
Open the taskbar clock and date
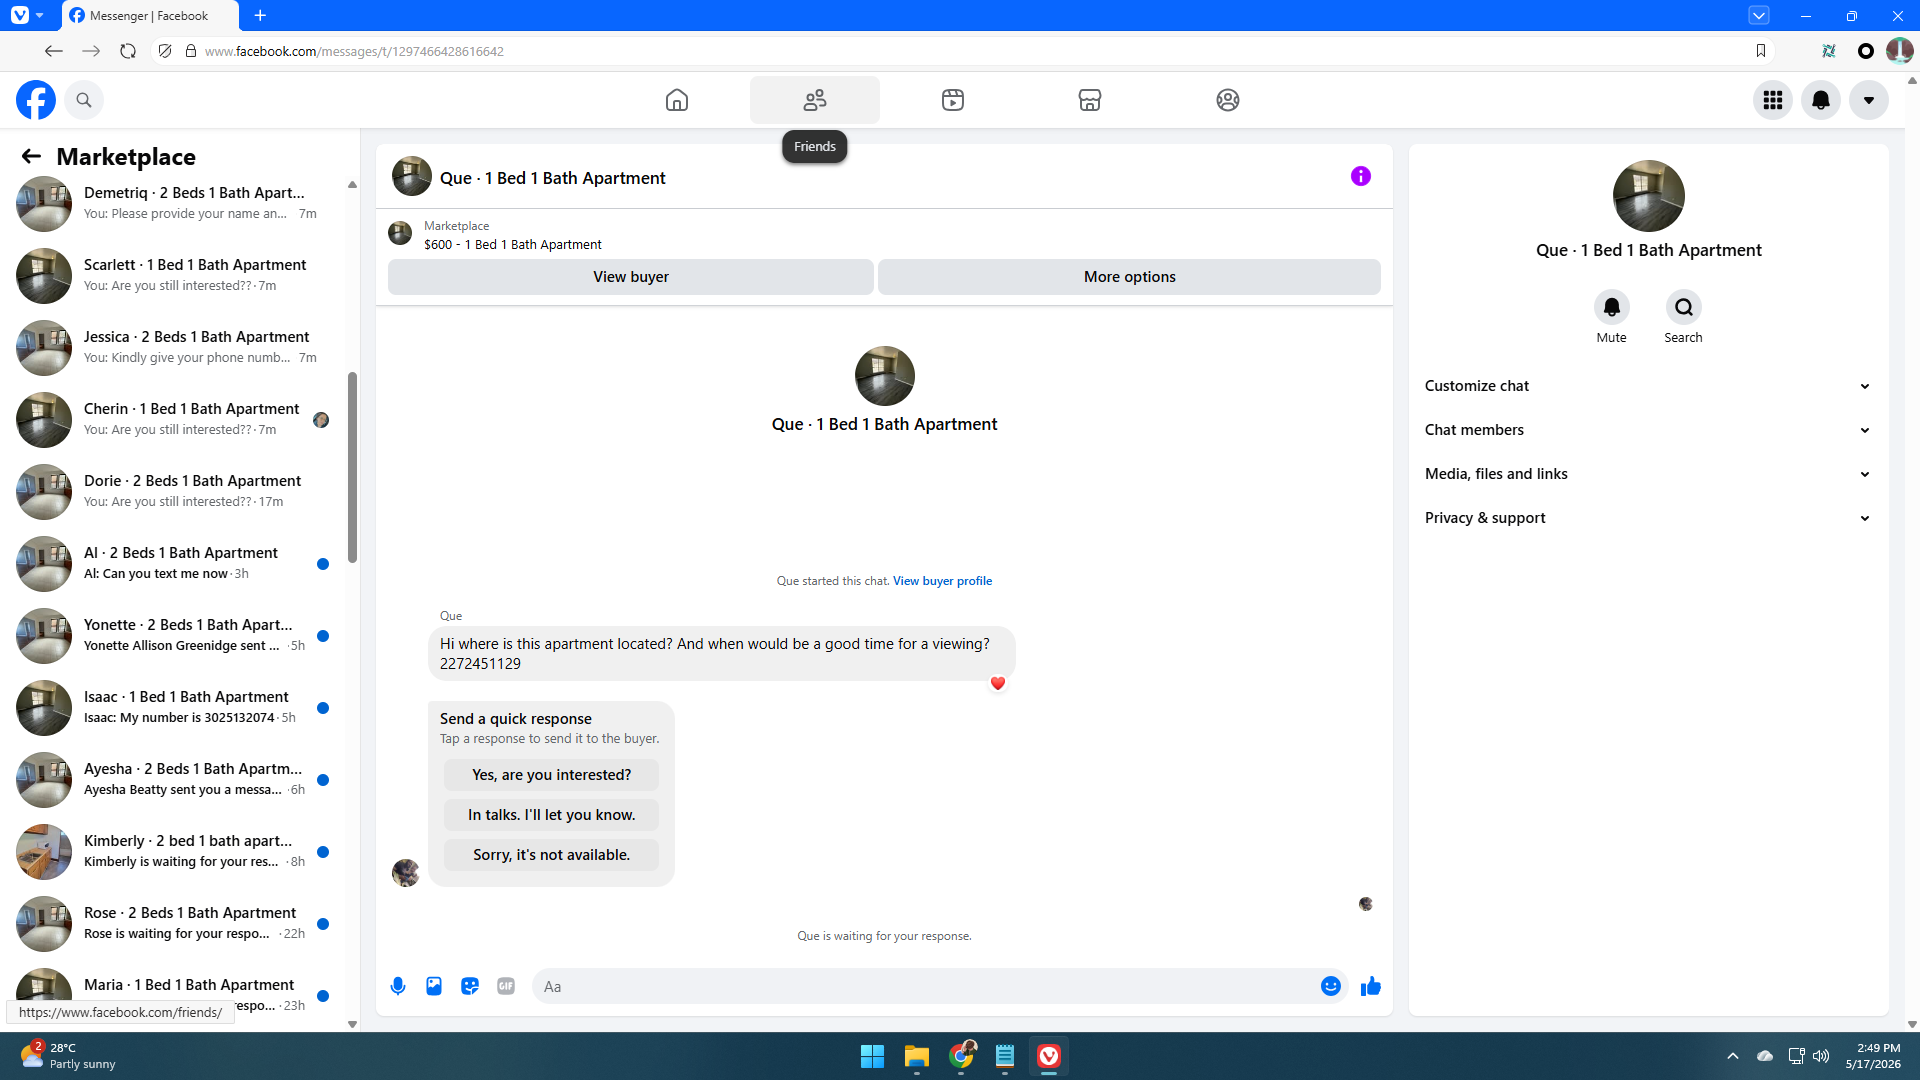[1873, 1056]
